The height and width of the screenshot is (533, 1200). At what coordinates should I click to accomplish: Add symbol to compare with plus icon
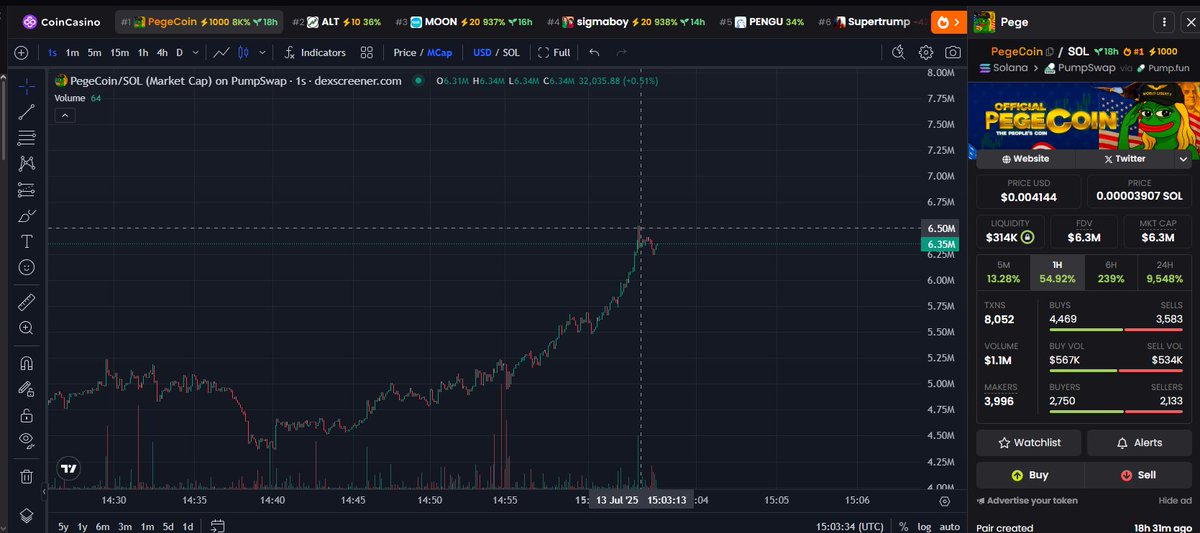point(22,52)
